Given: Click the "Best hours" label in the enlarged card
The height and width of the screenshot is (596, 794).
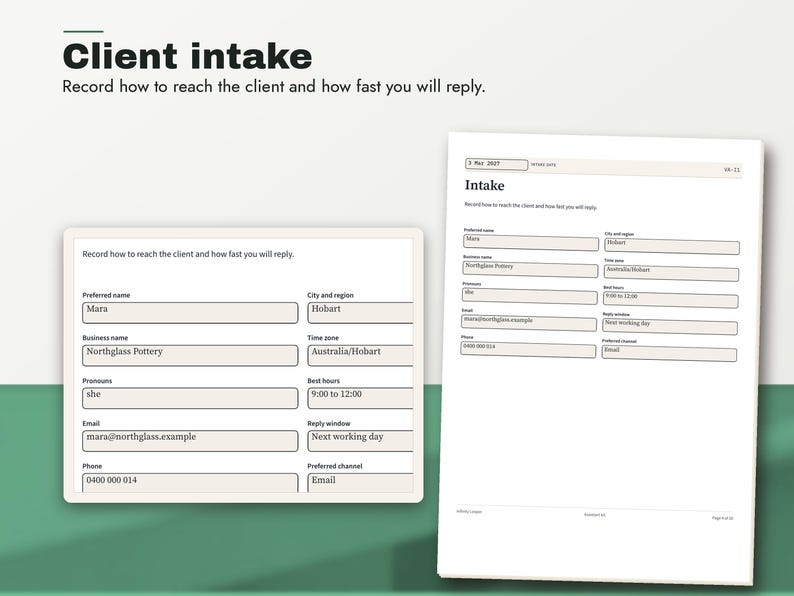Looking at the screenshot, I should (x=324, y=381).
